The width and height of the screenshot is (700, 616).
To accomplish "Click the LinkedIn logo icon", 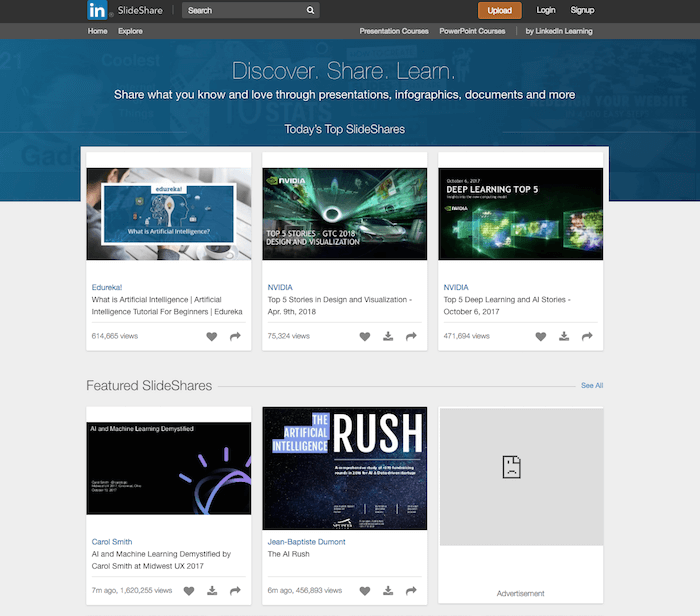I will 97,10.
